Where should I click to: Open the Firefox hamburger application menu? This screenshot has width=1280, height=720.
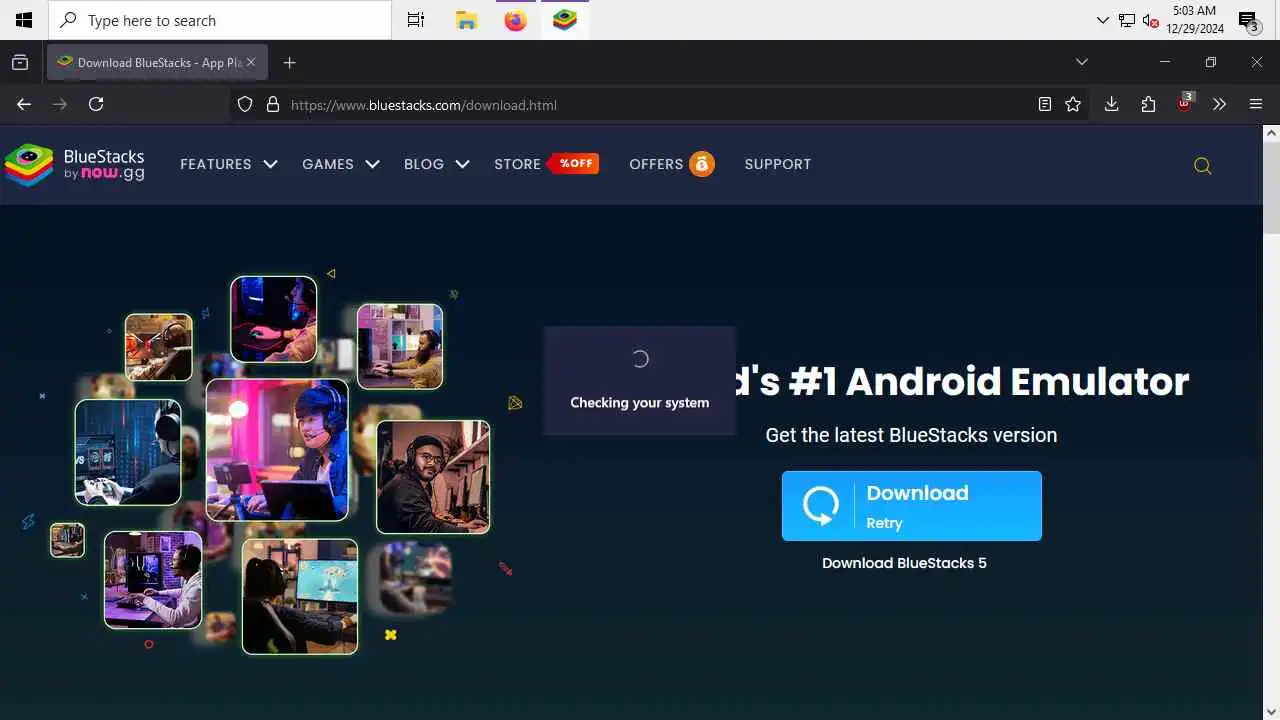click(x=1256, y=104)
